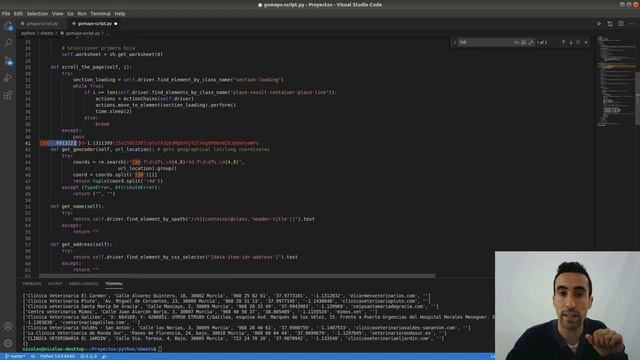Click 'Clinica Veterinaria El Carmen' terminal output row
The width and height of the screenshot is (640, 360).
[x=227, y=296]
